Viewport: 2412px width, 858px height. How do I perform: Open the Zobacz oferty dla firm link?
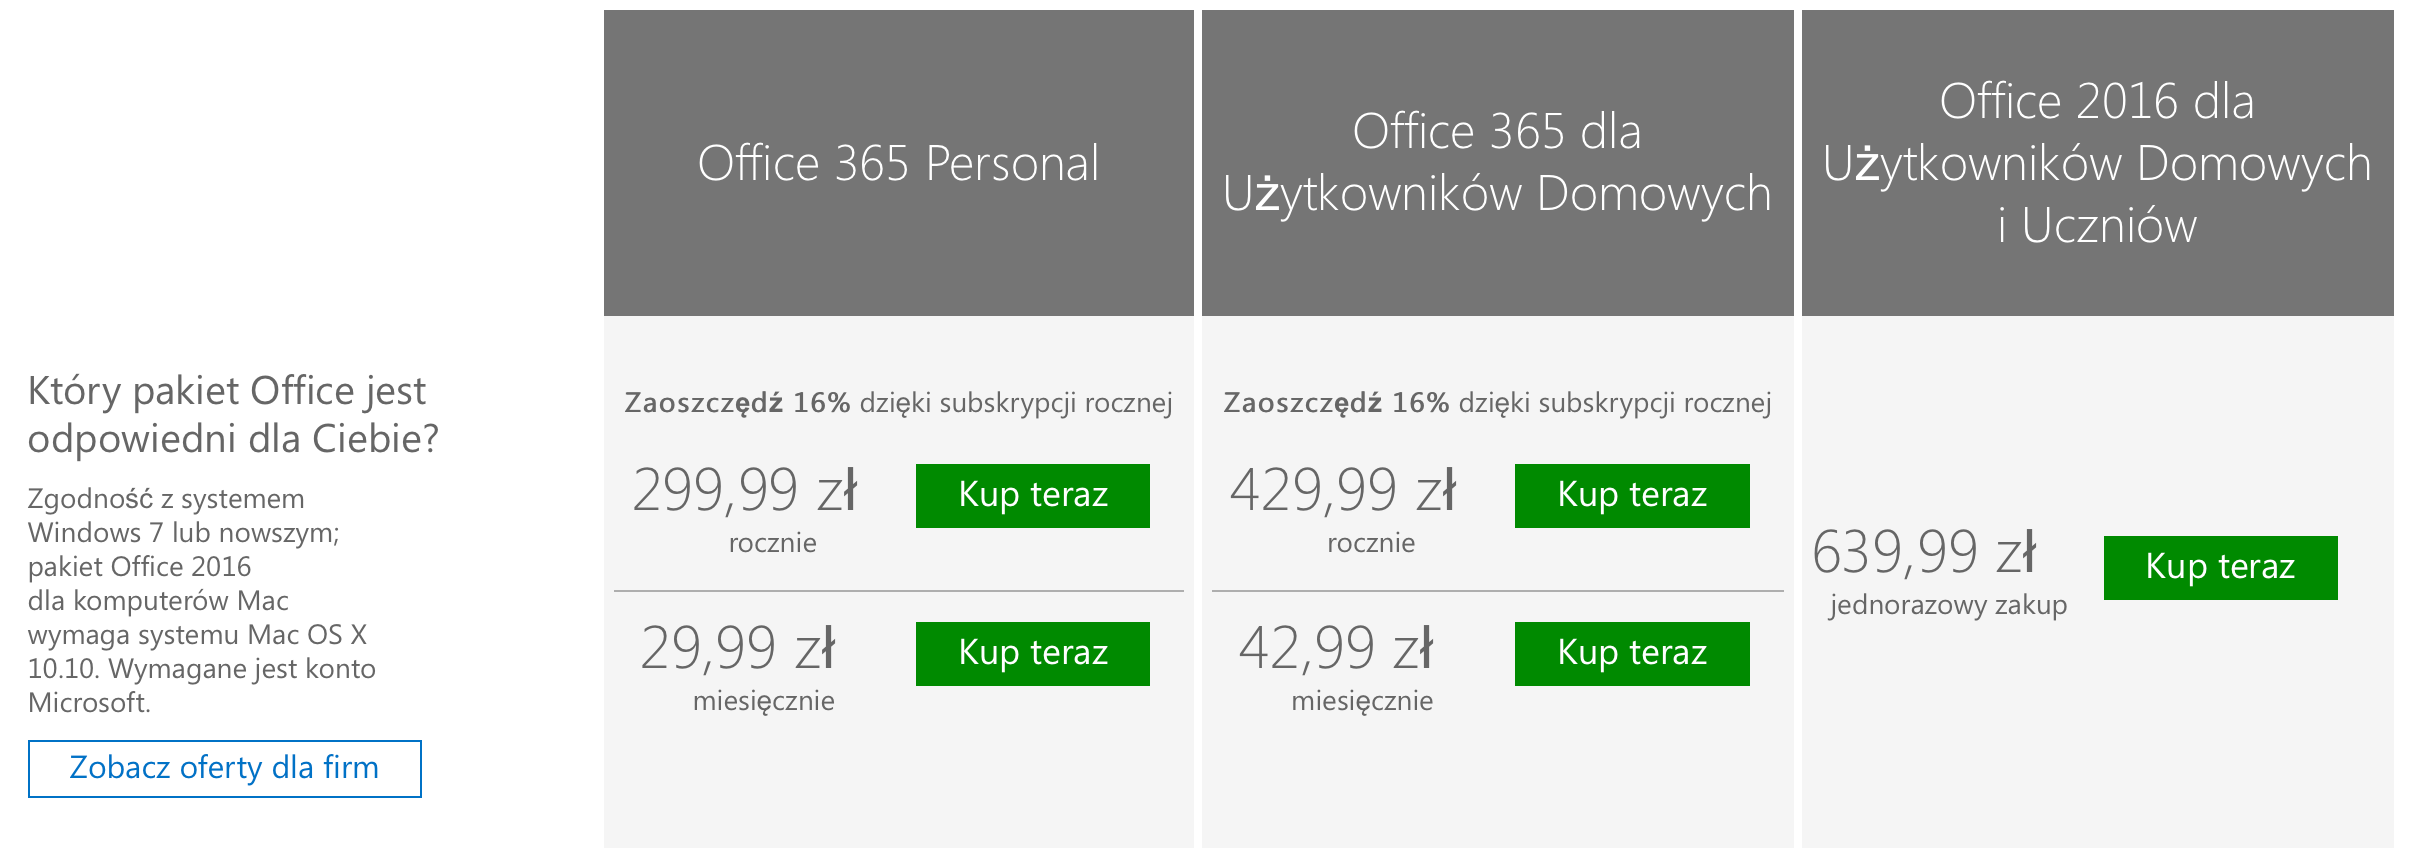pos(224,768)
